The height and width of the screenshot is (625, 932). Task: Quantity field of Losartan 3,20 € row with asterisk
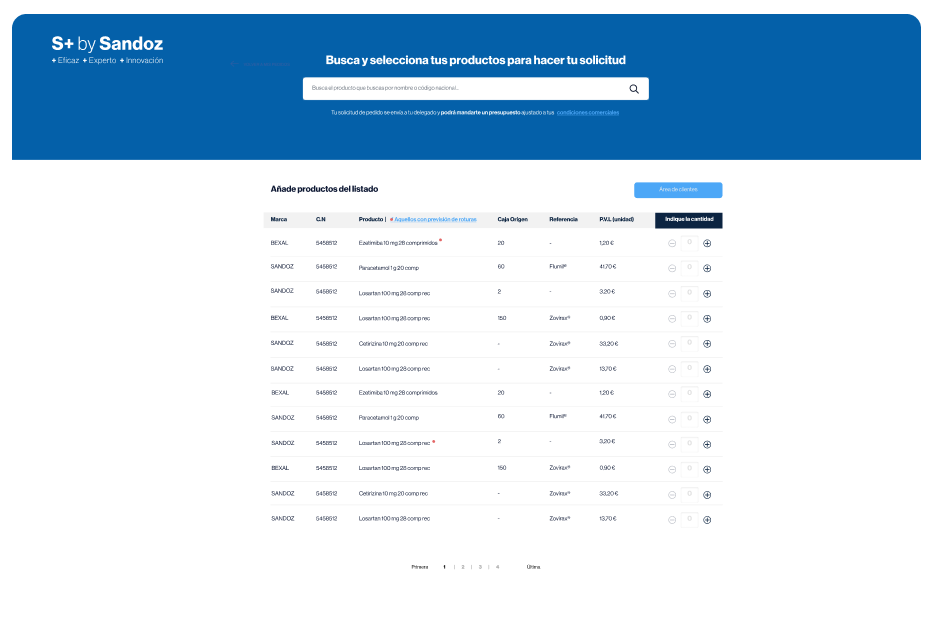point(689,444)
